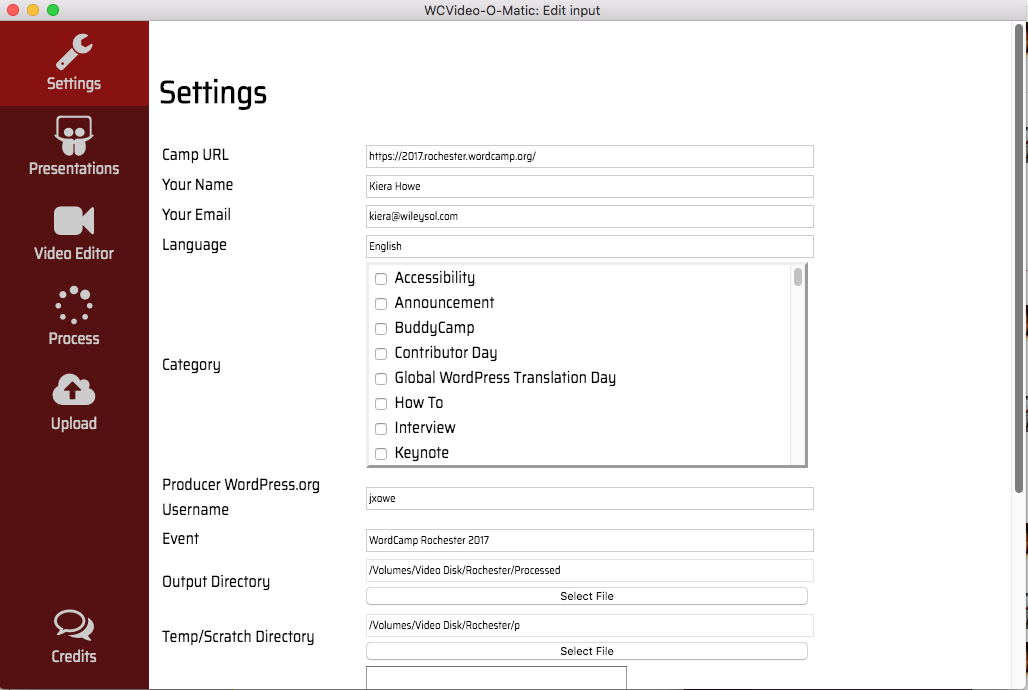Select File for Temp/Scratch Directory
Image resolution: width=1028 pixels, height=690 pixels.
(x=586, y=651)
